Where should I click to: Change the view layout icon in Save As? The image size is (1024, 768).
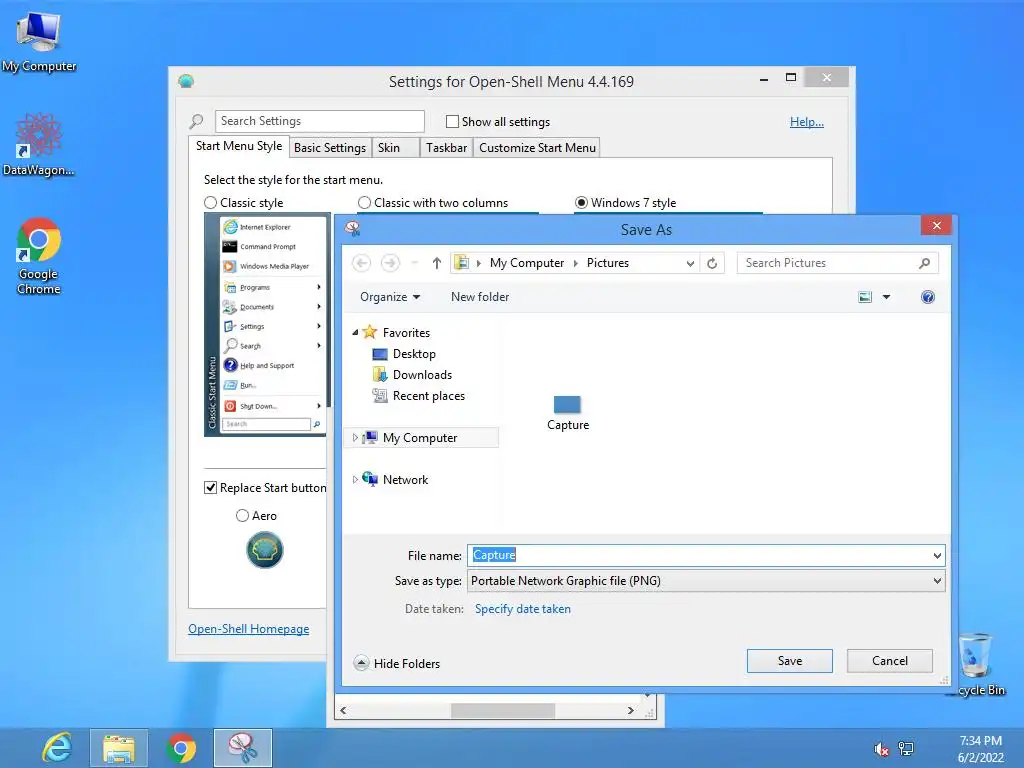(865, 297)
